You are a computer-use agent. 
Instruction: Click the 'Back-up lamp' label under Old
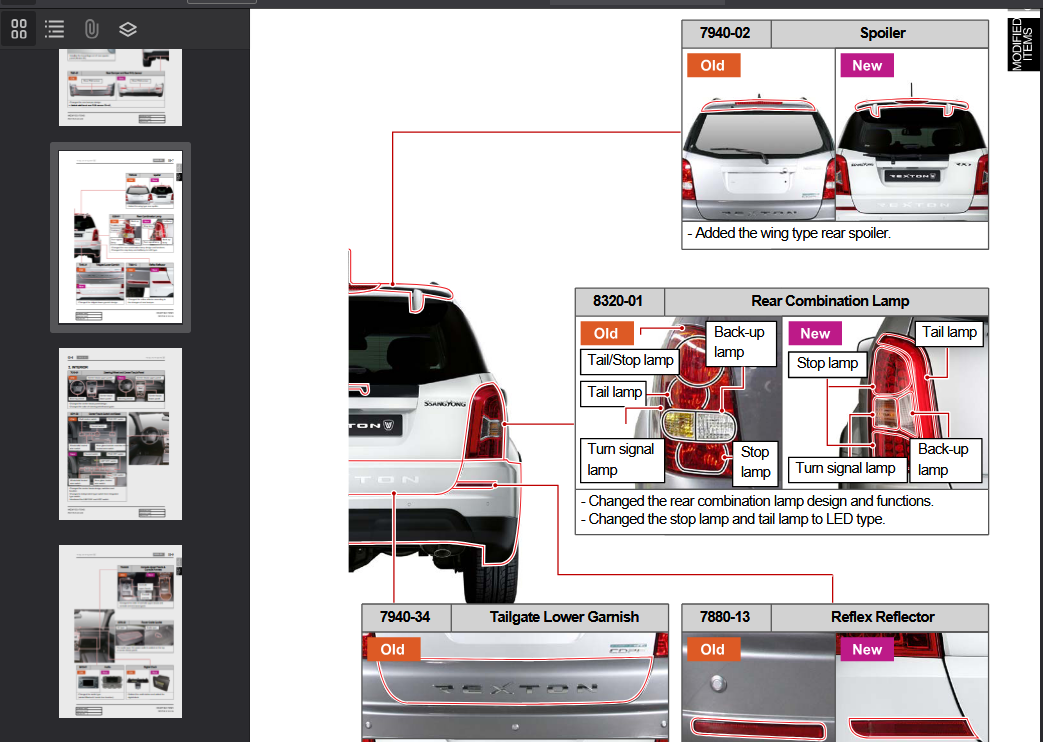click(x=740, y=342)
